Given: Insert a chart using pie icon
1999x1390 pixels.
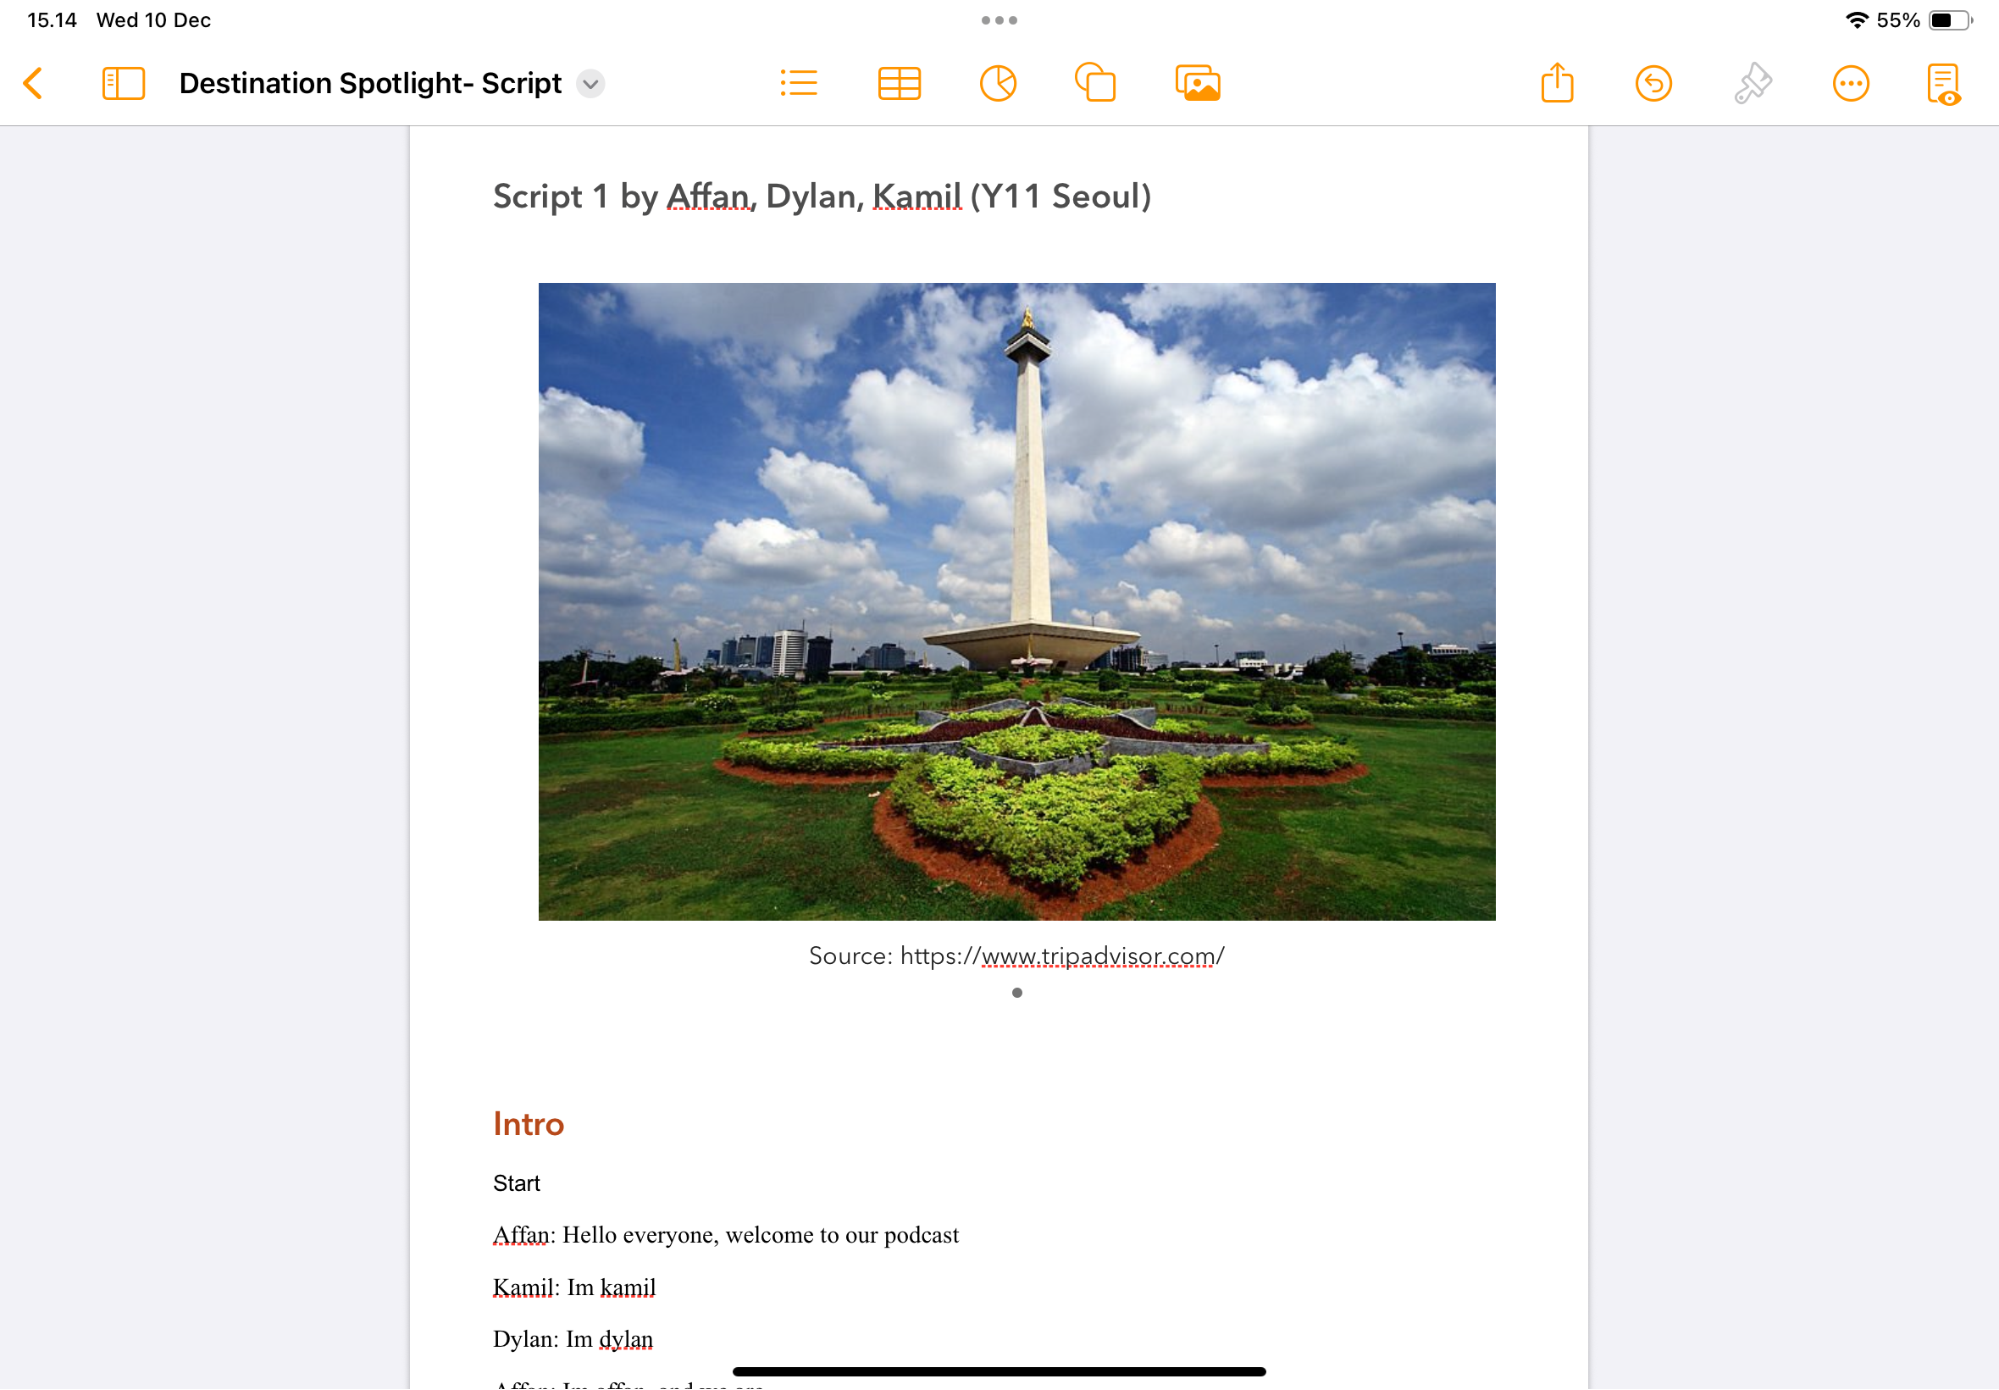Looking at the screenshot, I should click(x=997, y=83).
